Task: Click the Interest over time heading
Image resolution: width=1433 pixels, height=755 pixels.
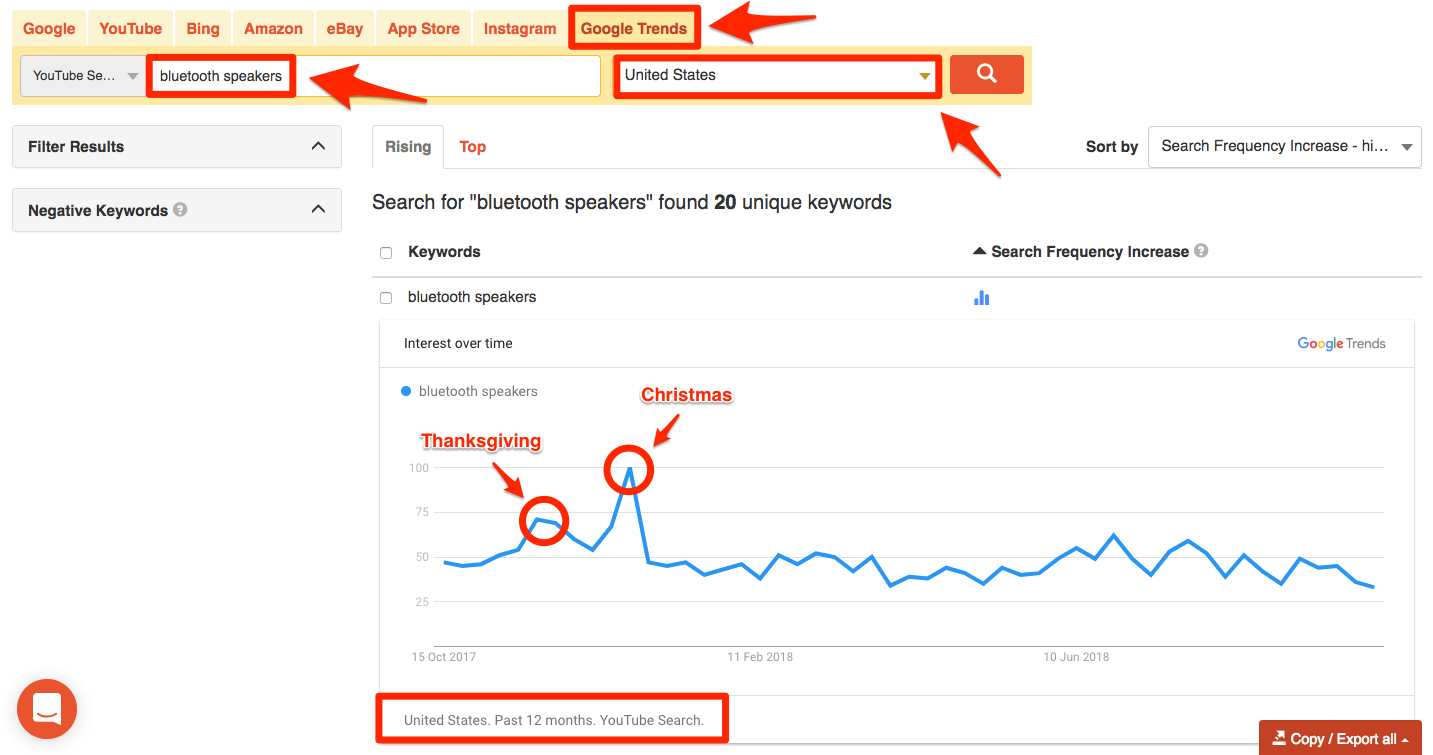Action: 458,343
